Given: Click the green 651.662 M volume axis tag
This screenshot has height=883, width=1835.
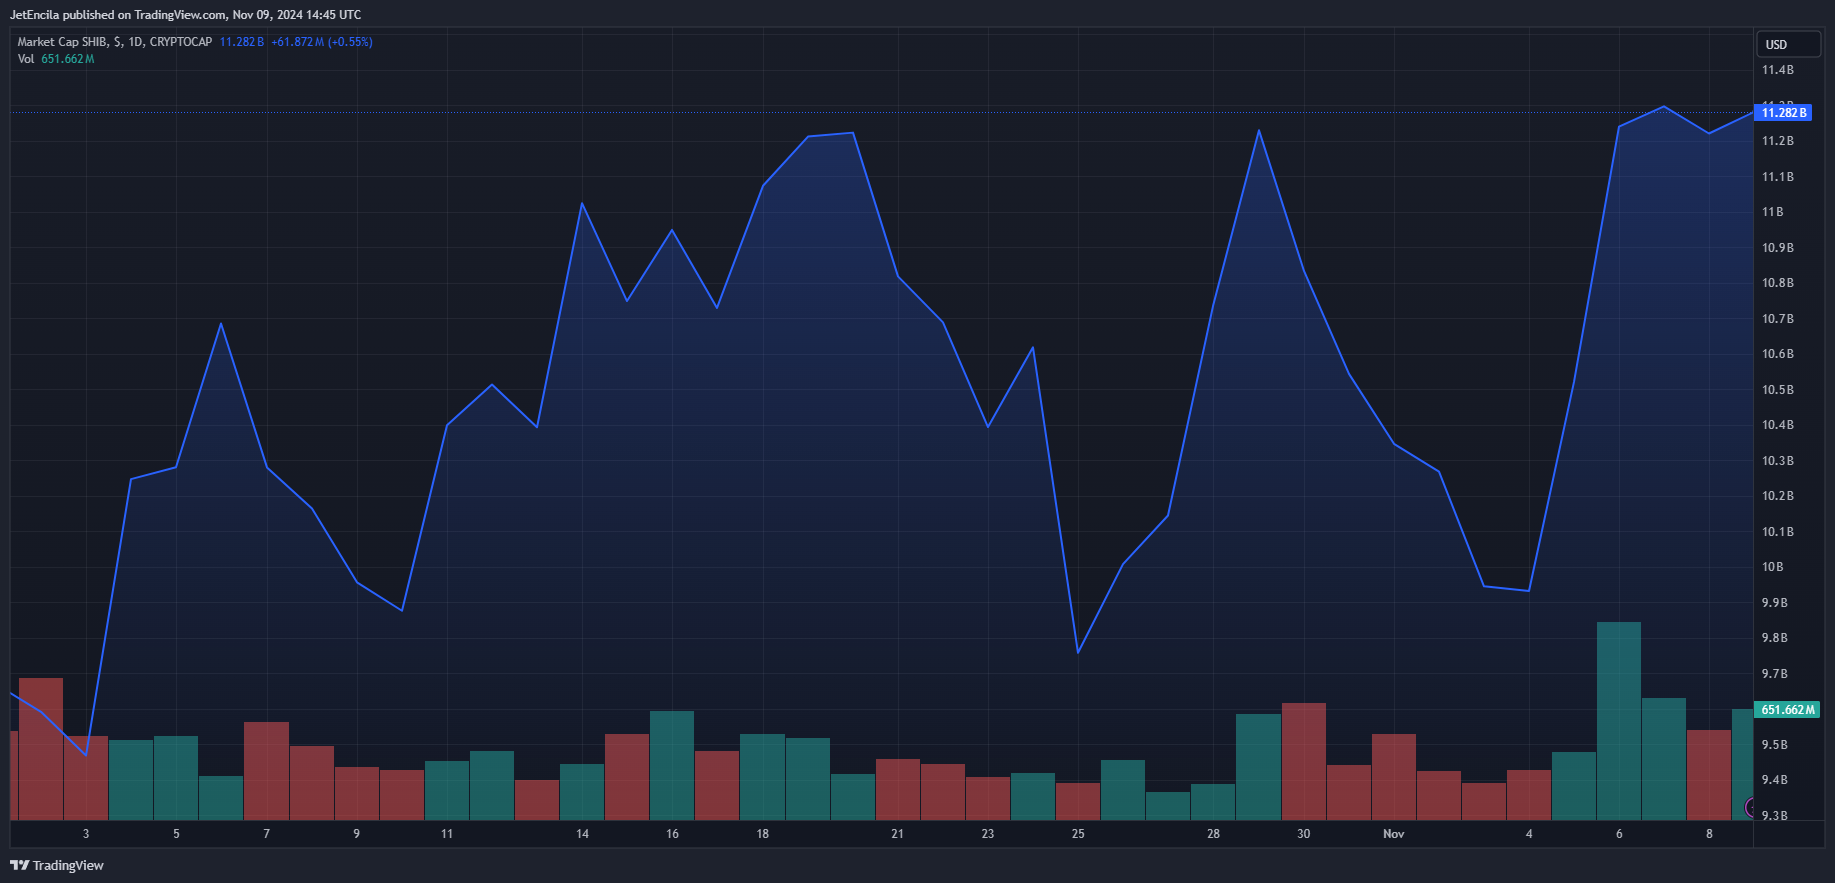Looking at the screenshot, I should [1787, 709].
